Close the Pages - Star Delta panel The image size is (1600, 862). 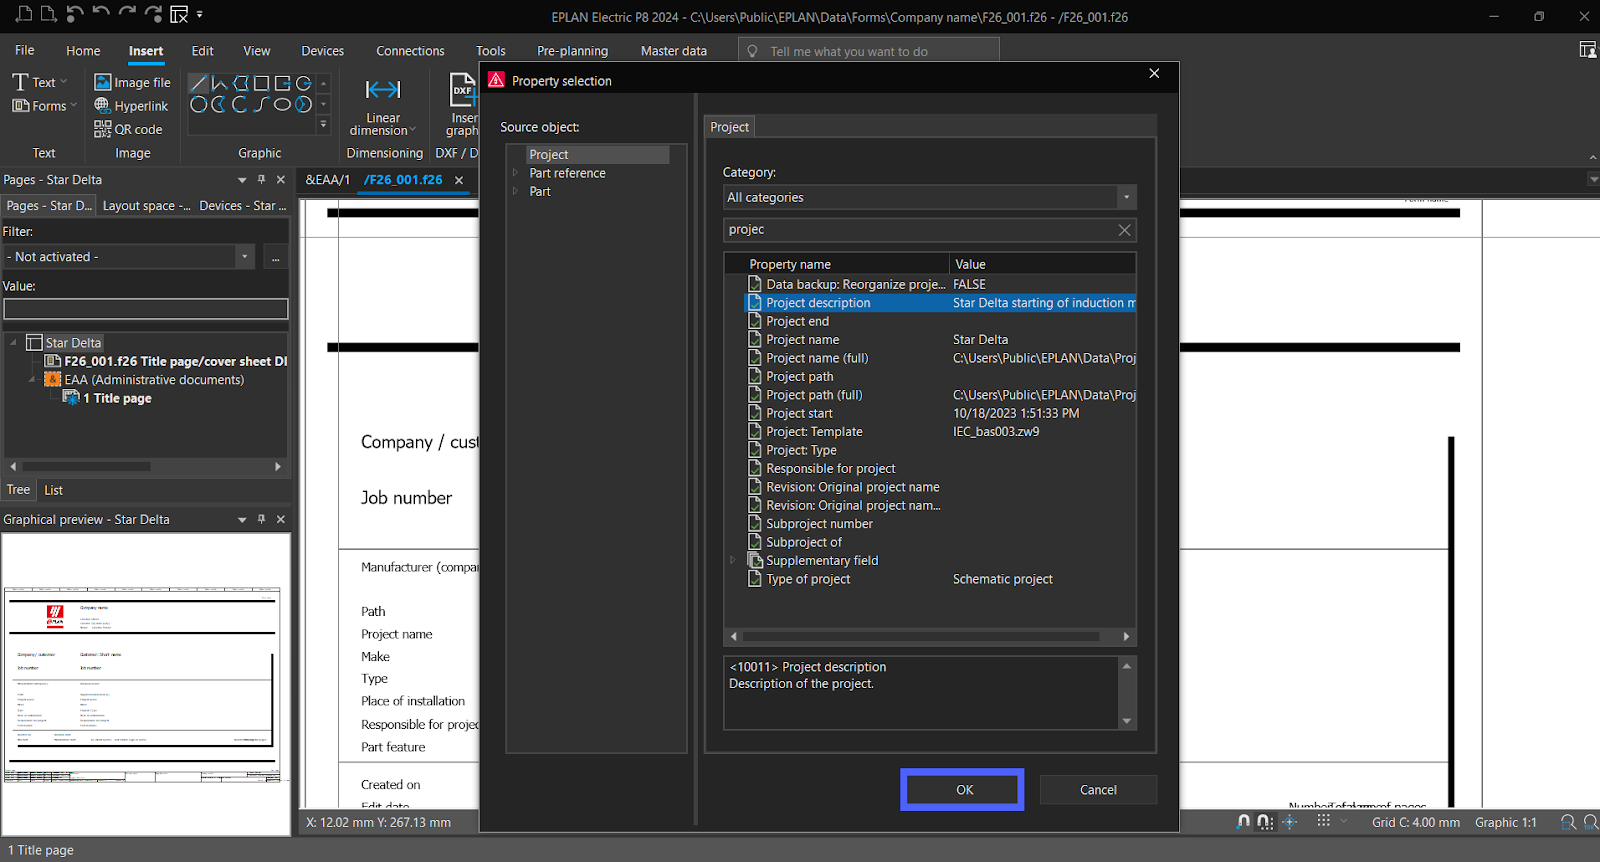pos(281,180)
